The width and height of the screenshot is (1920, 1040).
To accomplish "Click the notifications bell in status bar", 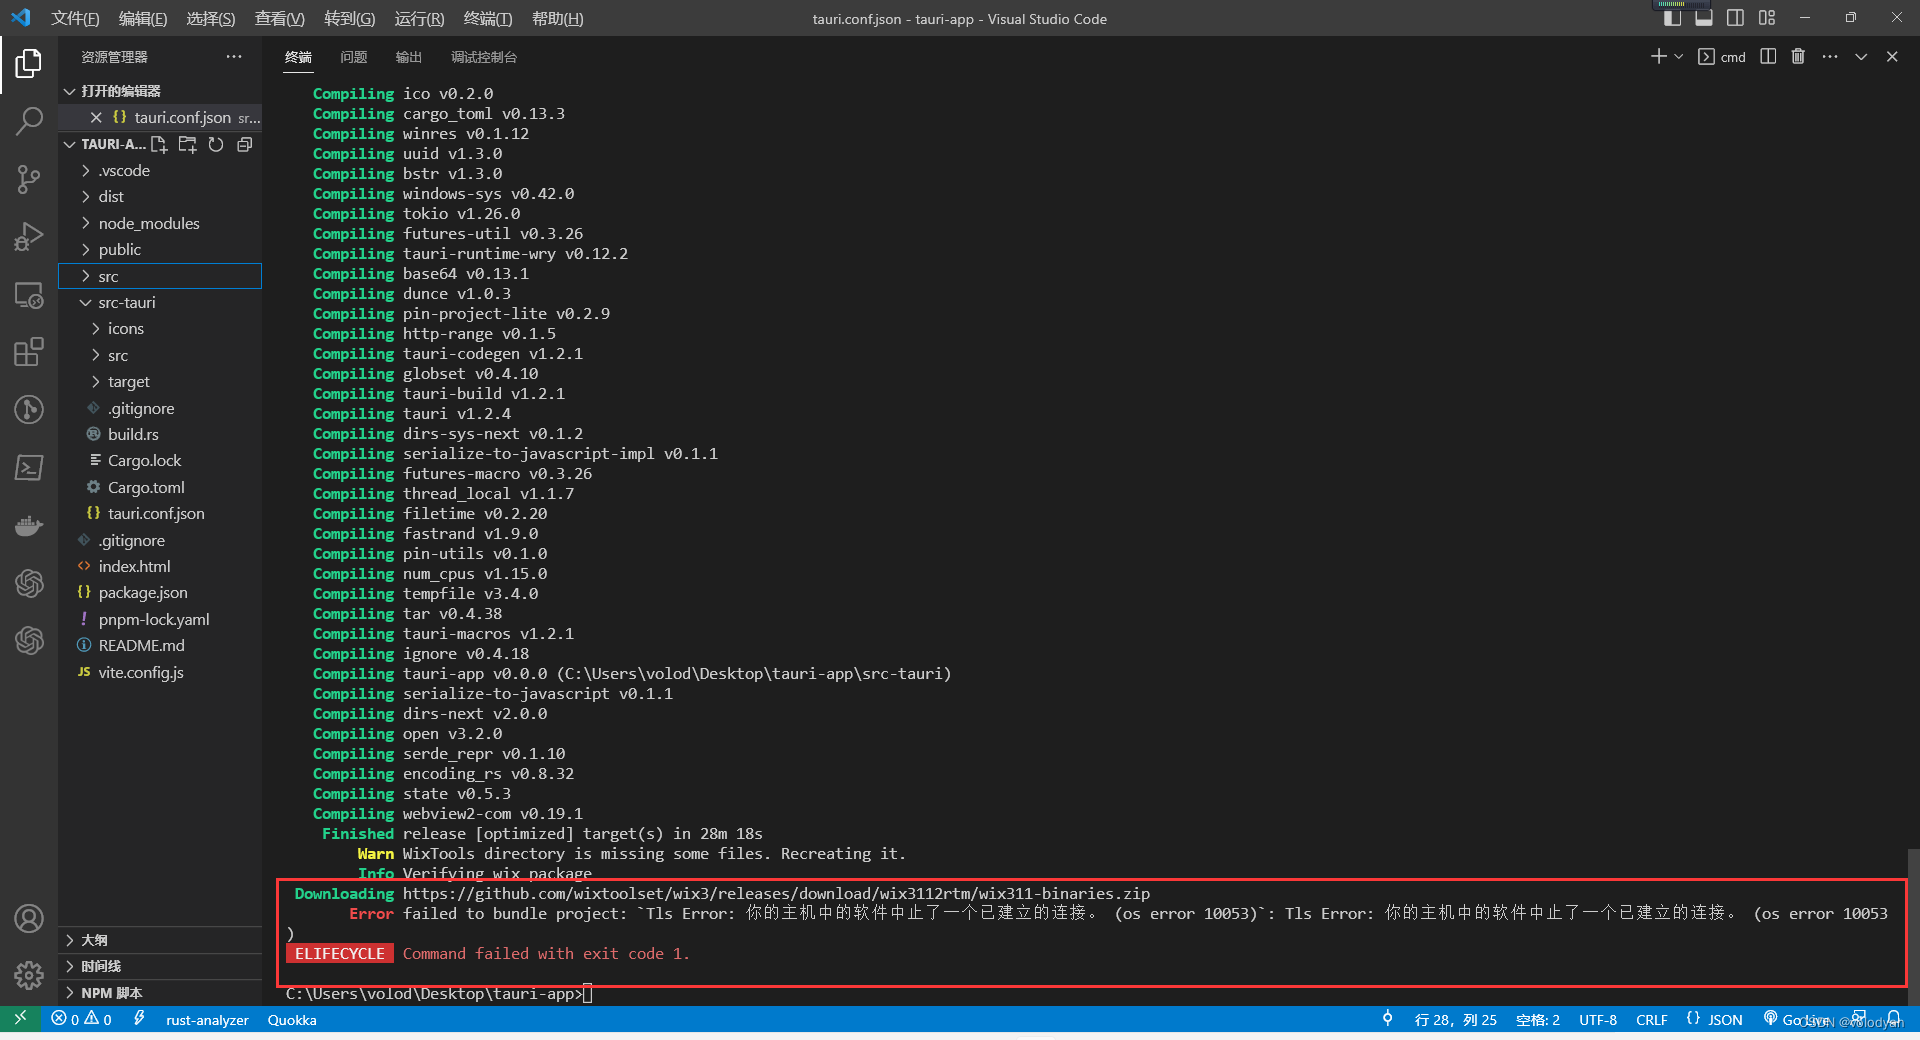I will tap(1893, 1019).
